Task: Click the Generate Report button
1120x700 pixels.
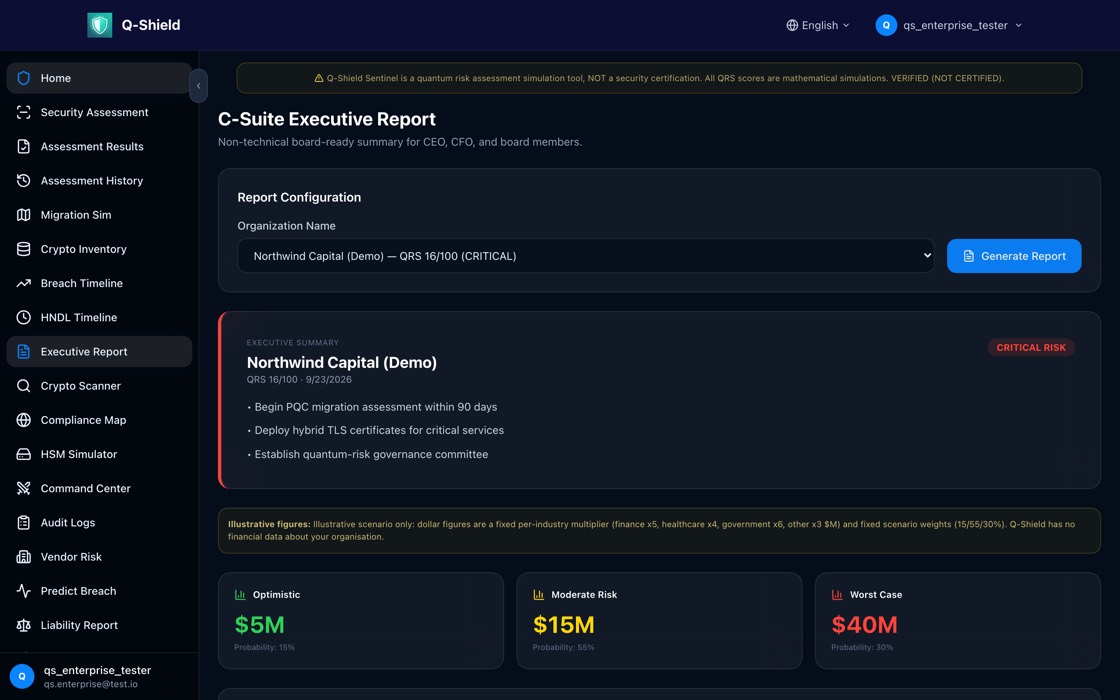Action: coord(1014,256)
